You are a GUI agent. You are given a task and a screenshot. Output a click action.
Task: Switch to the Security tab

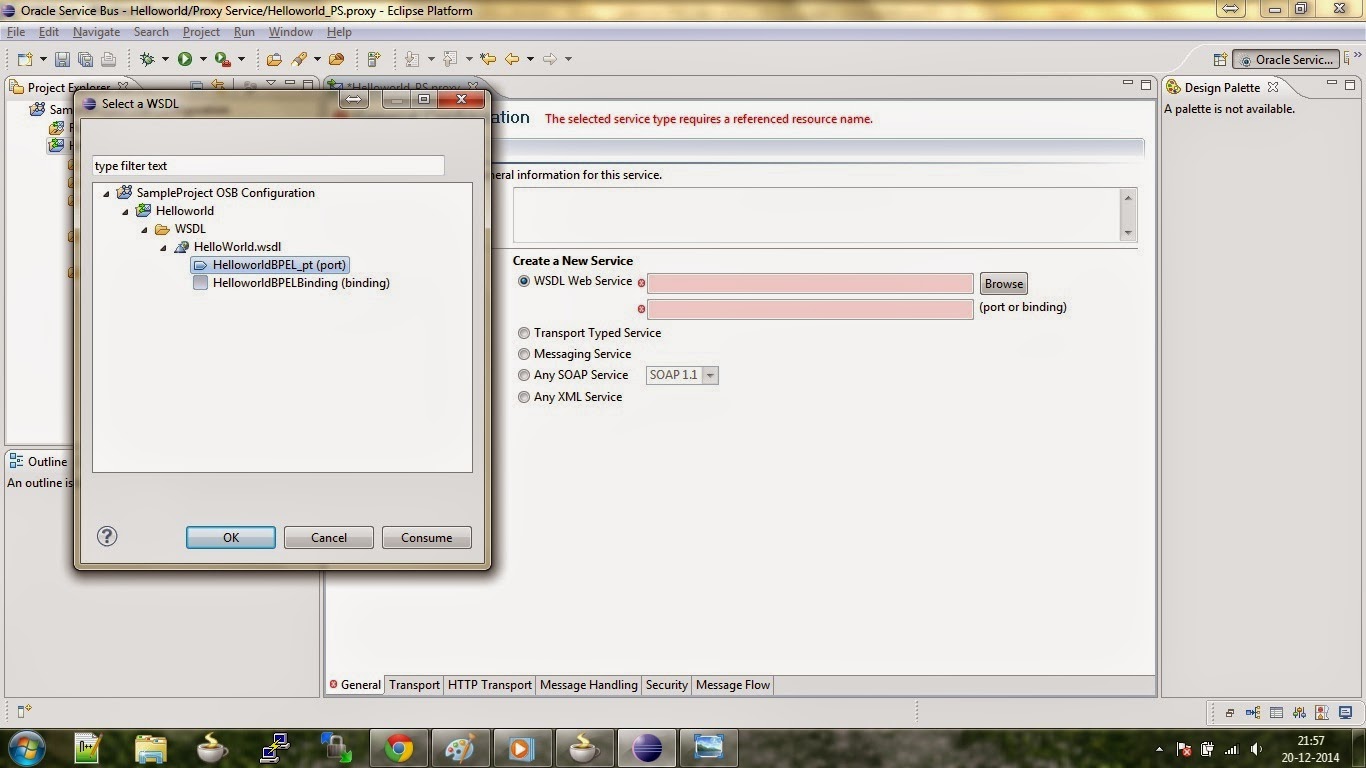(x=666, y=685)
